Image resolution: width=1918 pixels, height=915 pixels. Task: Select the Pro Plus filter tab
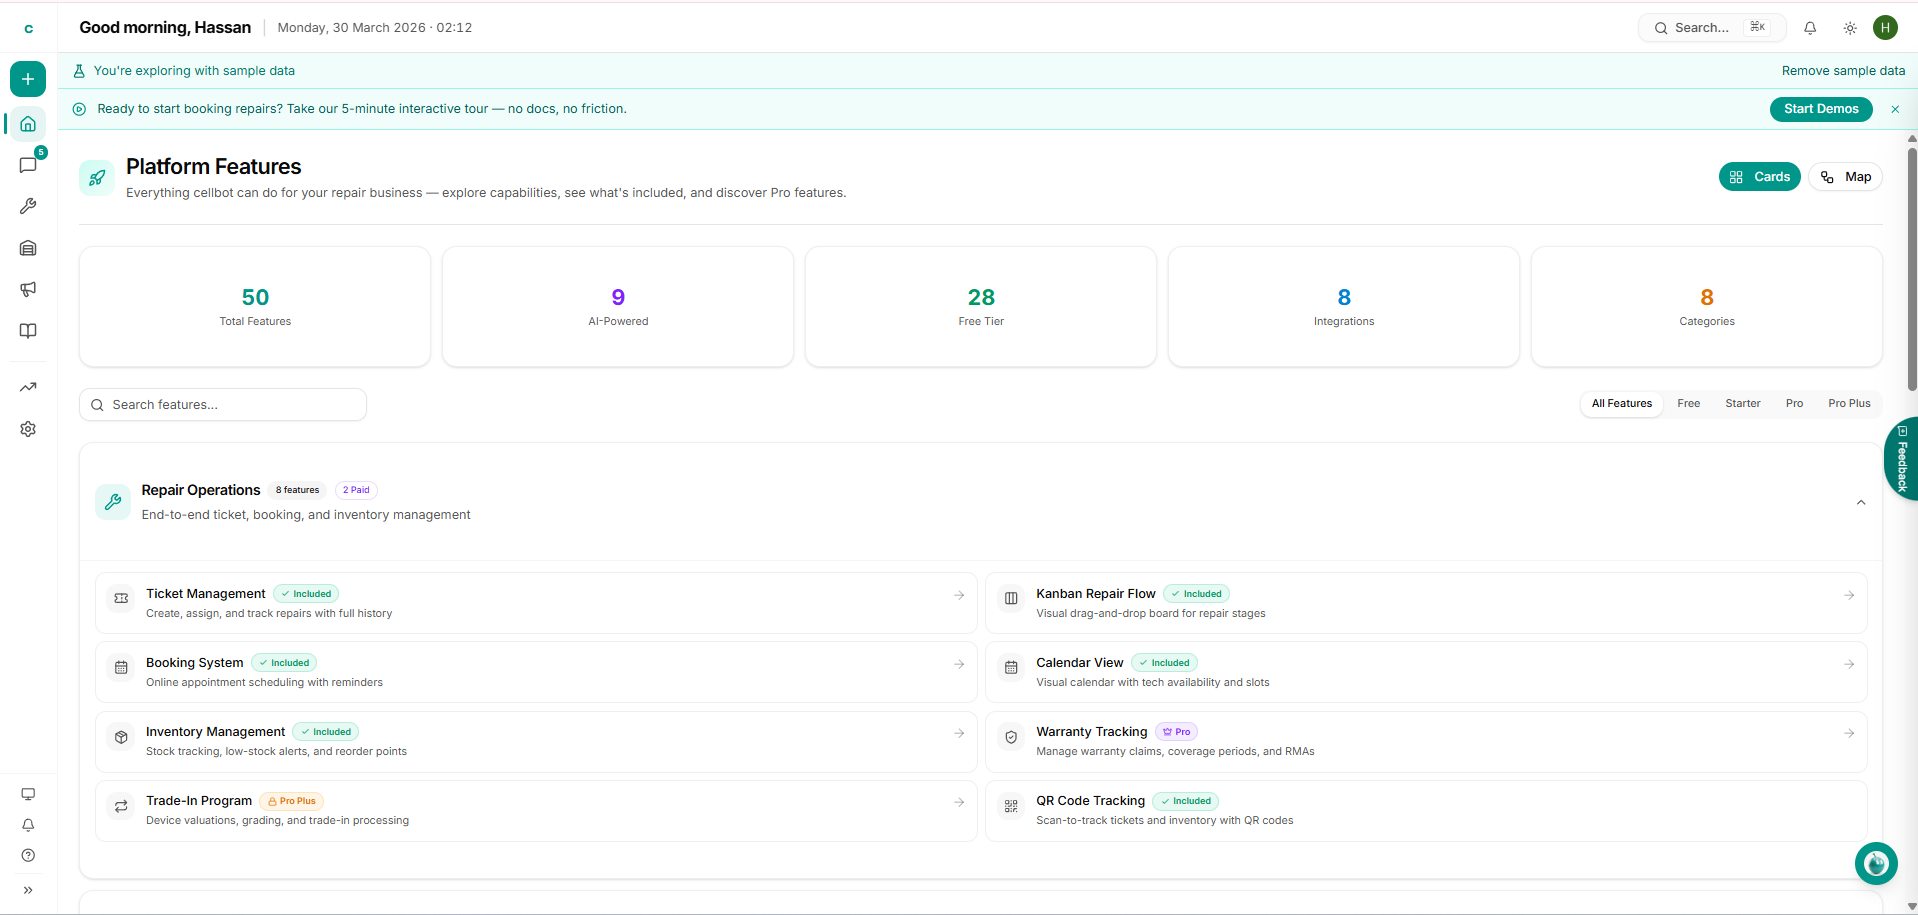point(1848,404)
